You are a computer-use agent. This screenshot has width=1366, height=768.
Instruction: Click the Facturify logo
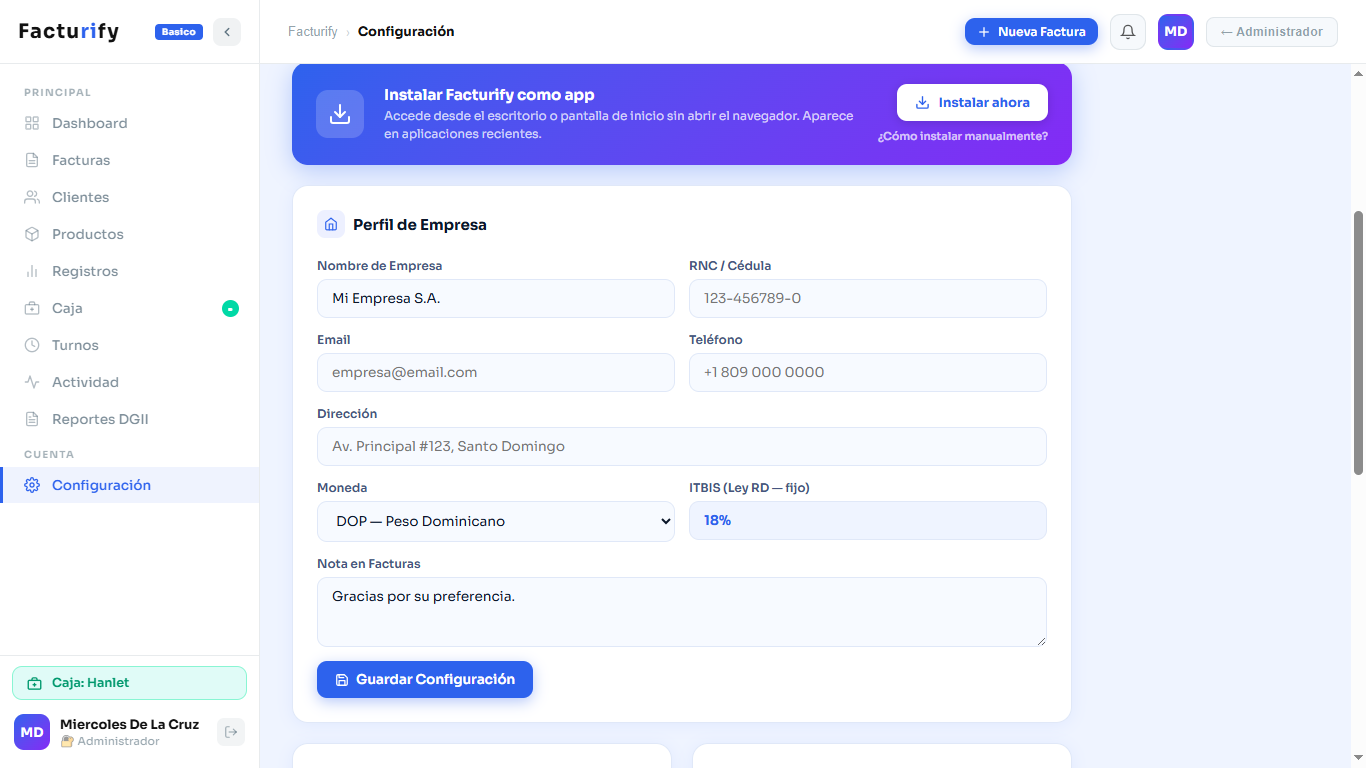click(x=69, y=32)
